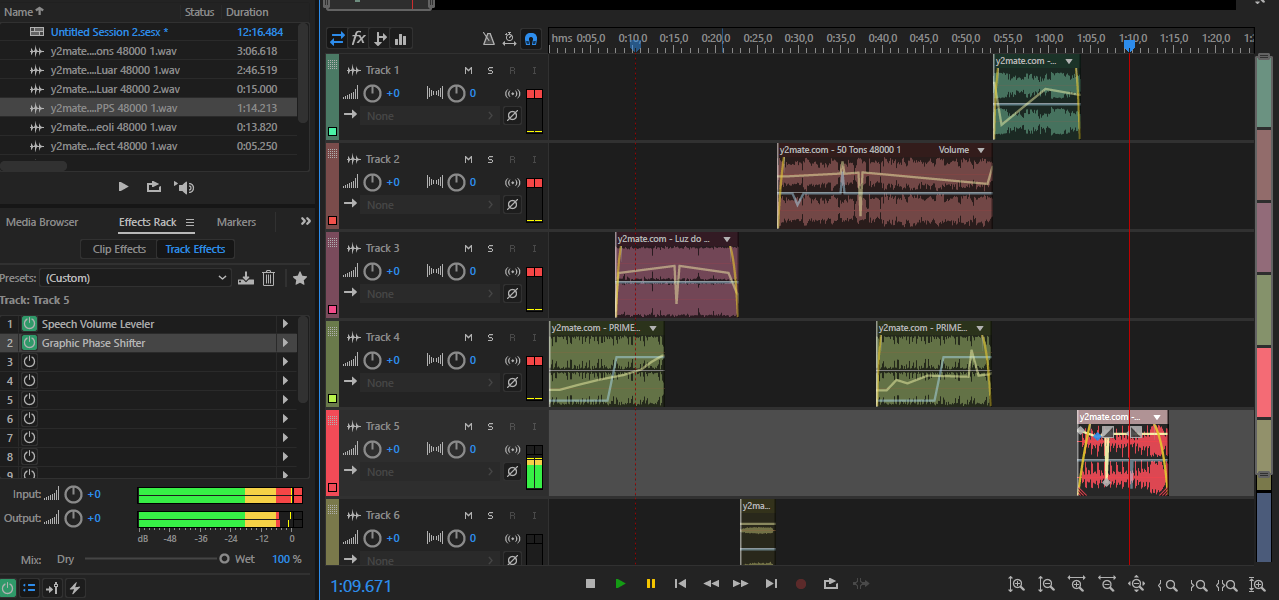Image resolution: width=1279 pixels, height=600 pixels.
Task: Toggle rack main power button at bottom
Action: pos(8,588)
